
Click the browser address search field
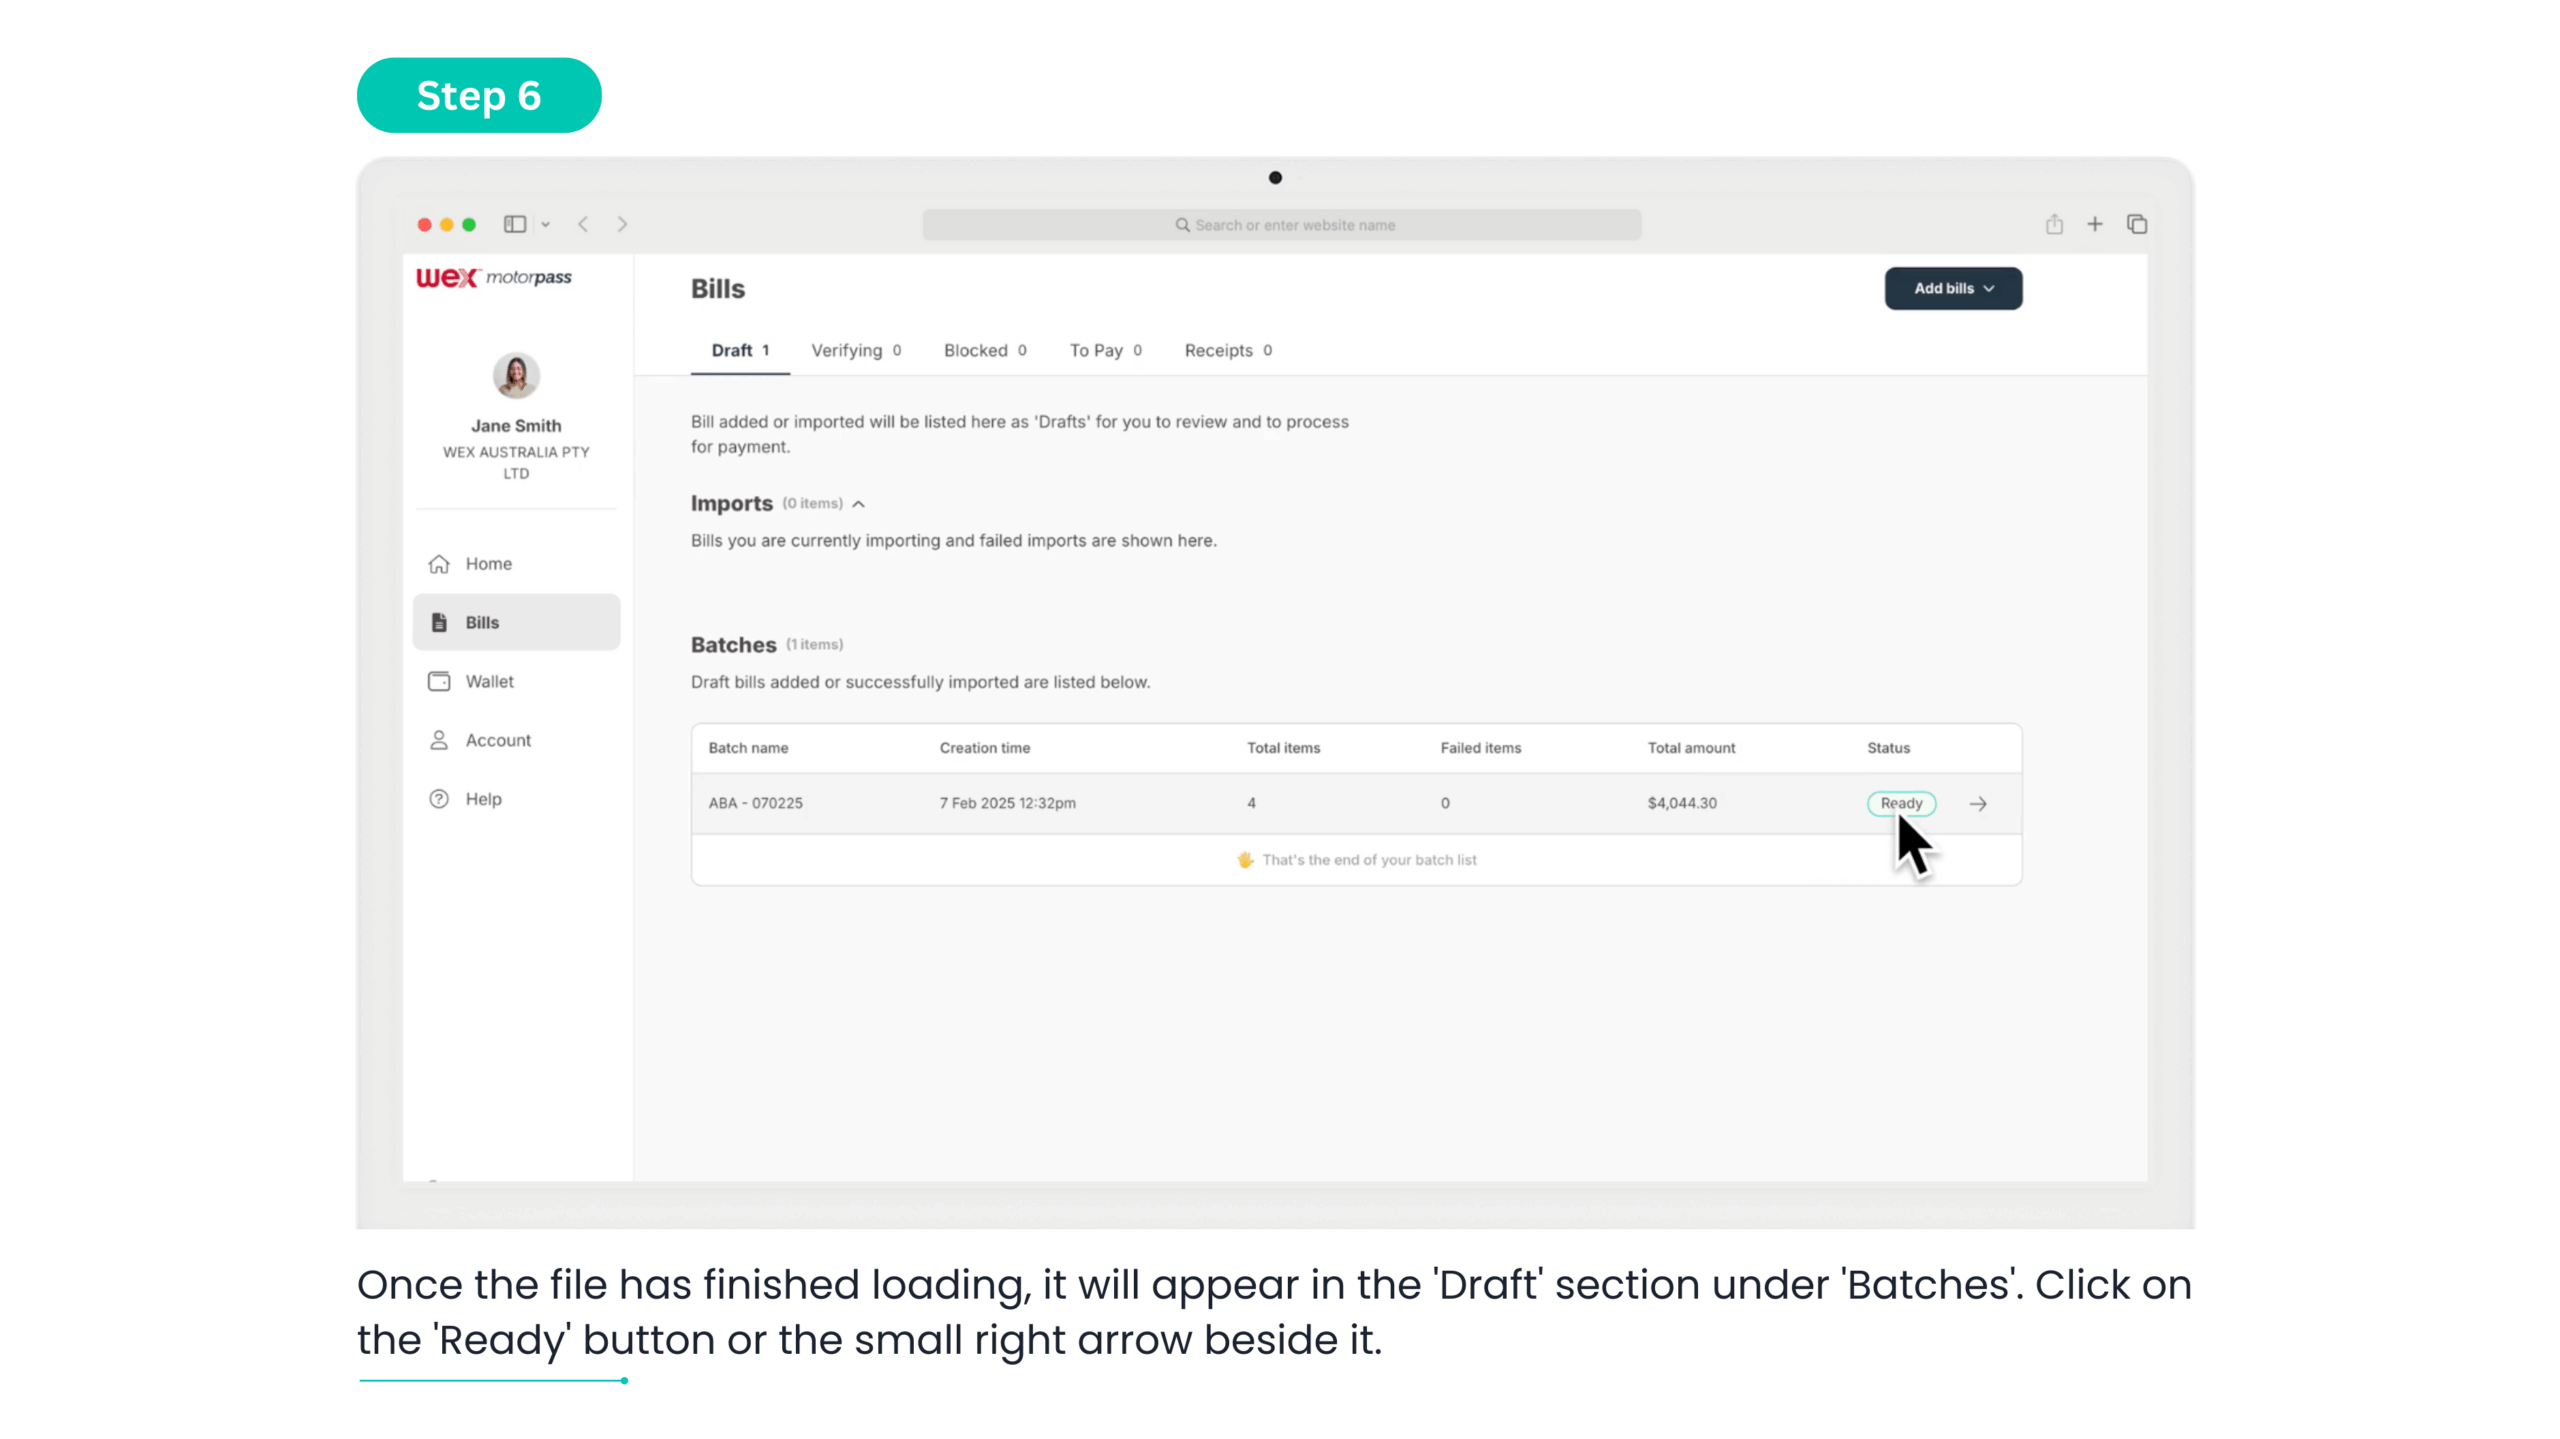(x=1281, y=225)
